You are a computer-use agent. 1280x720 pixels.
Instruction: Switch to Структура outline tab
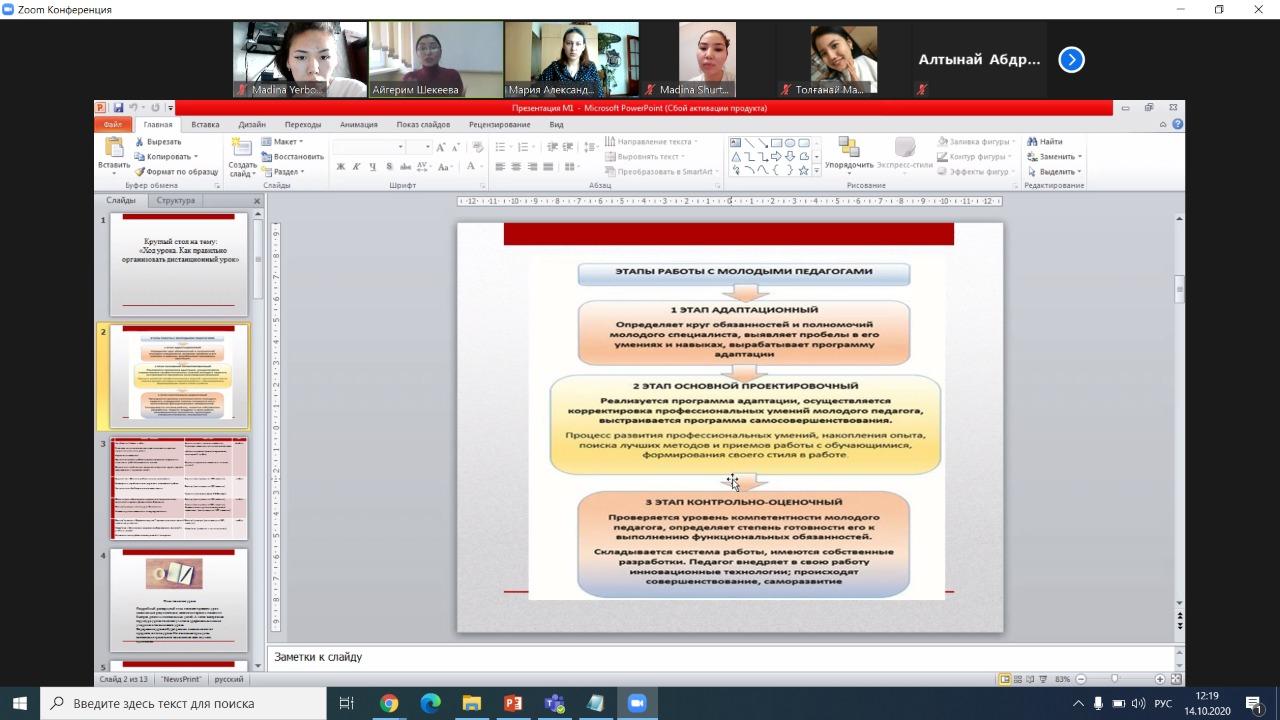coord(176,200)
